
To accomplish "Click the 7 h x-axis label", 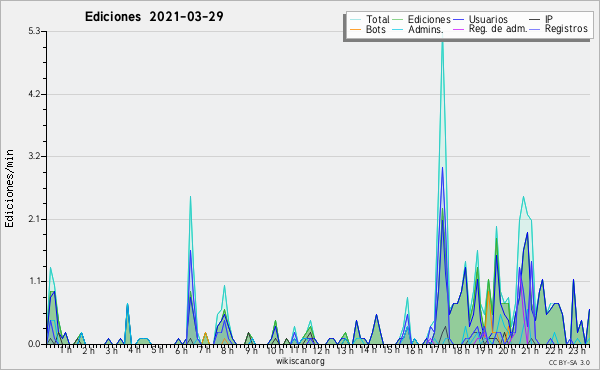I will (x=204, y=350).
